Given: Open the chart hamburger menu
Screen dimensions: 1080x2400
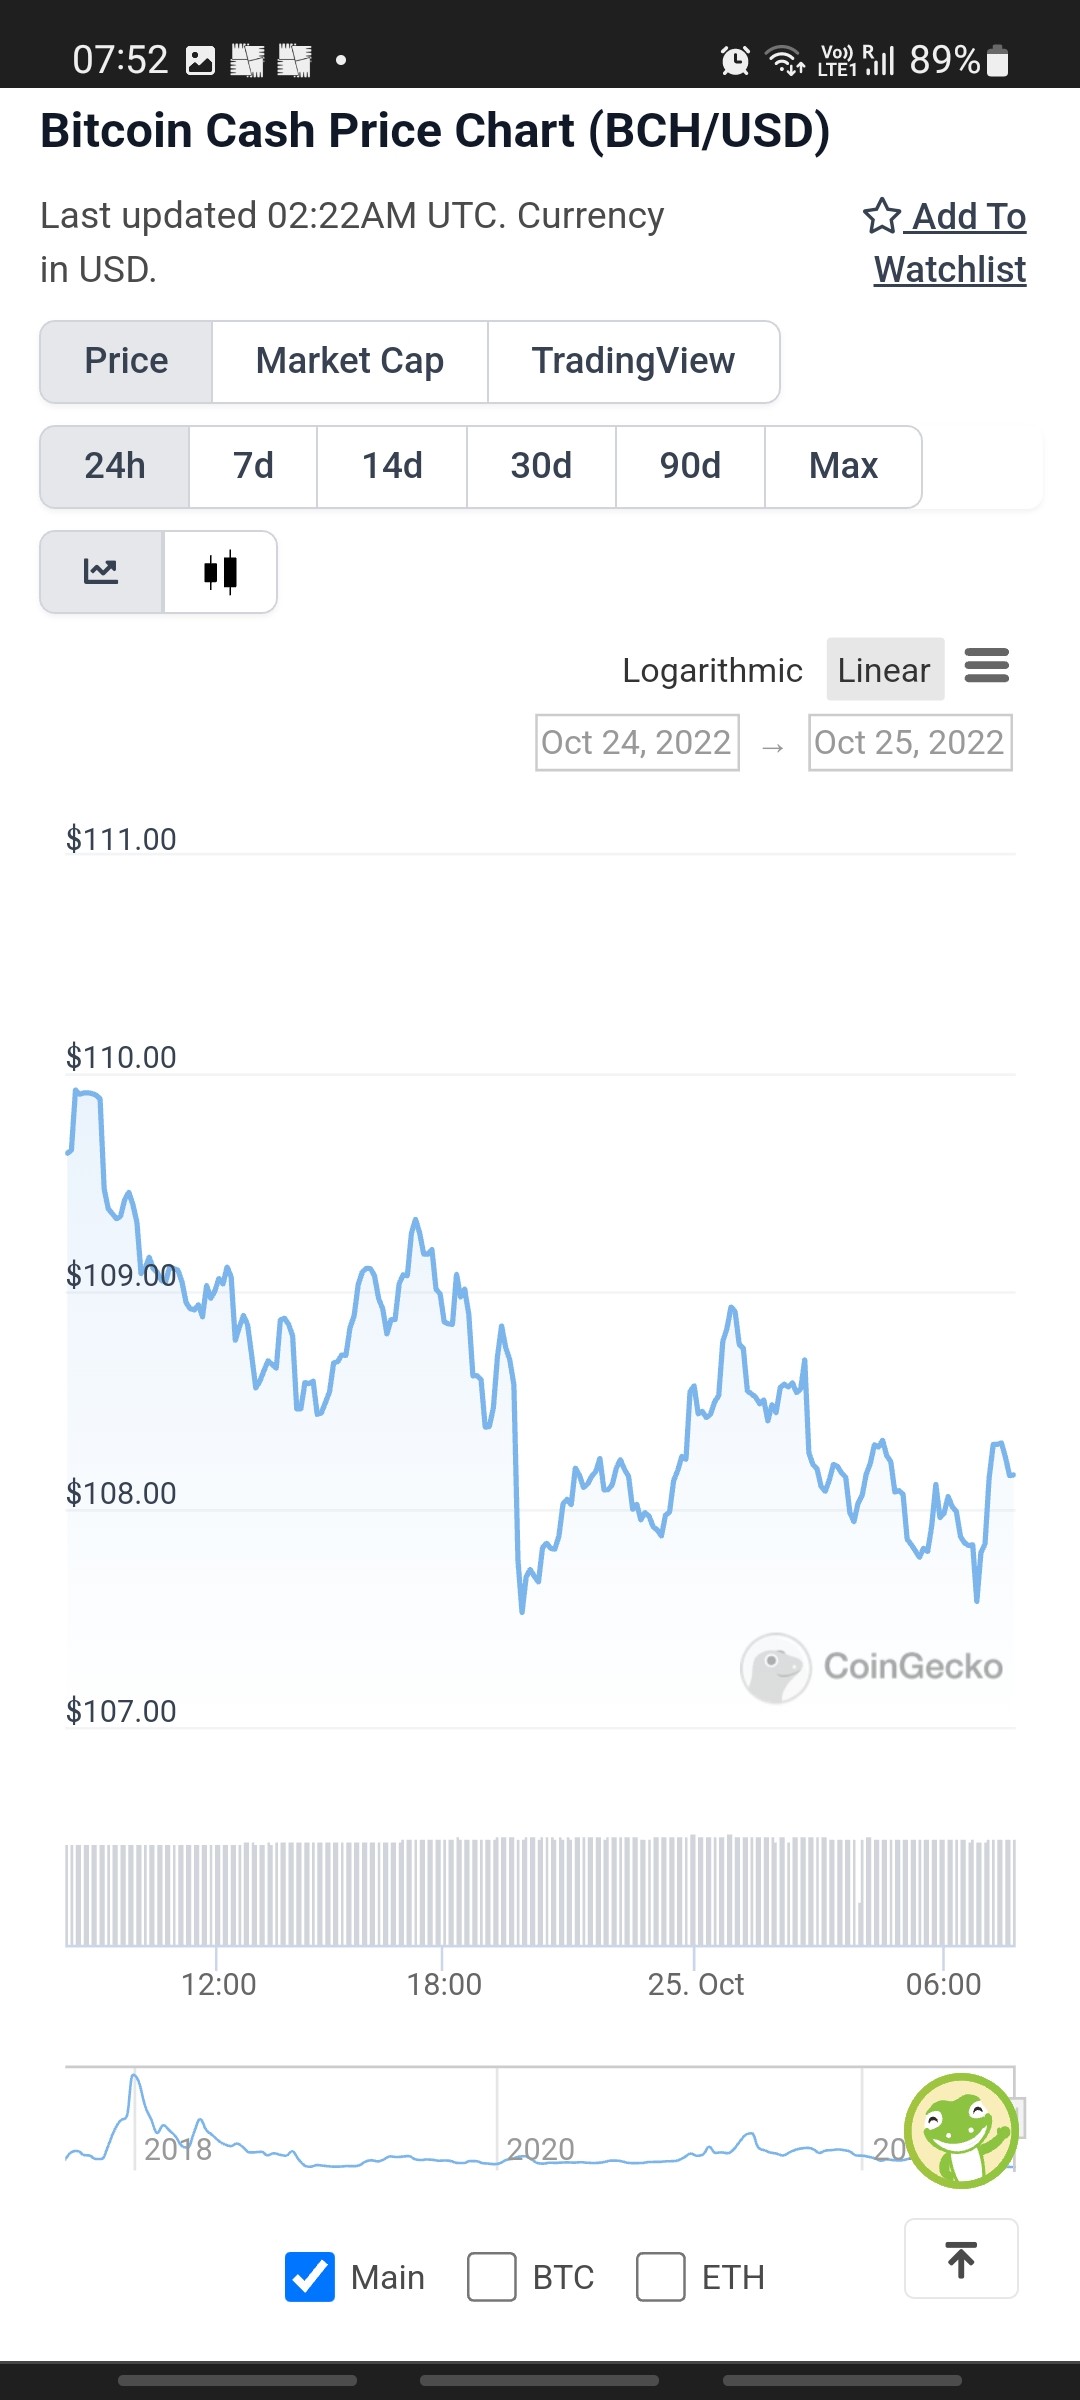Looking at the screenshot, I should coord(987,666).
